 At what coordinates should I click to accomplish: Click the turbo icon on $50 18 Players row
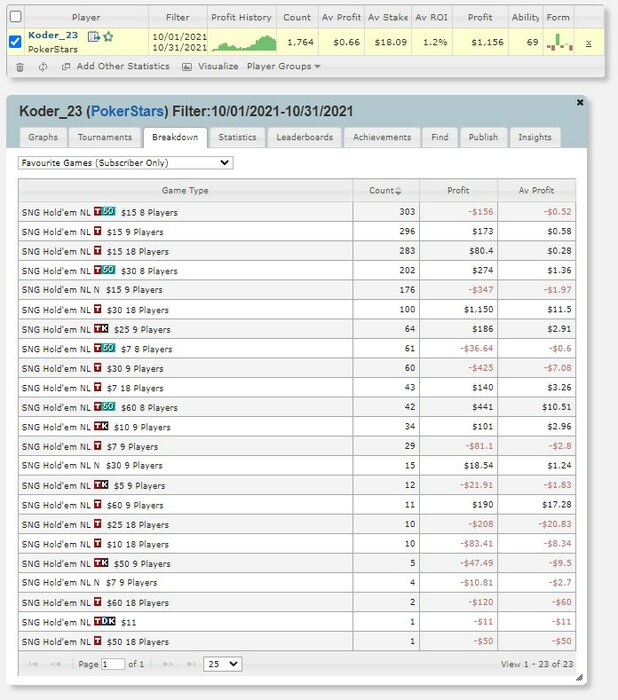(98, 641)
